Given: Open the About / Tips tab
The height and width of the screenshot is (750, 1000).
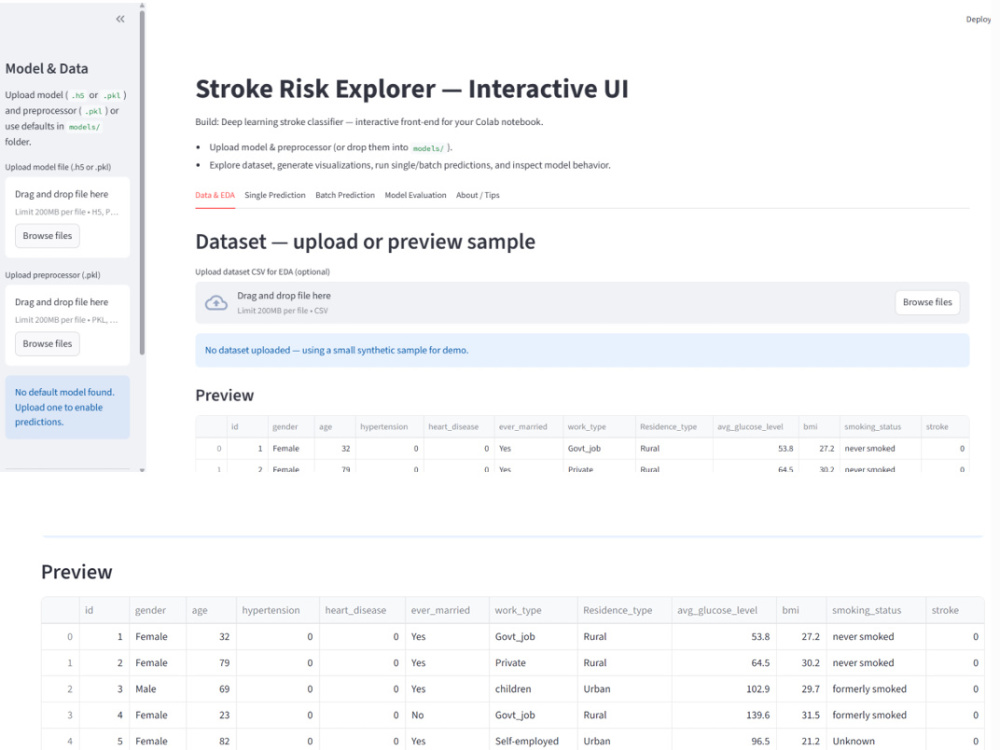Looking at the screenshot, I should tap(478, 195).
